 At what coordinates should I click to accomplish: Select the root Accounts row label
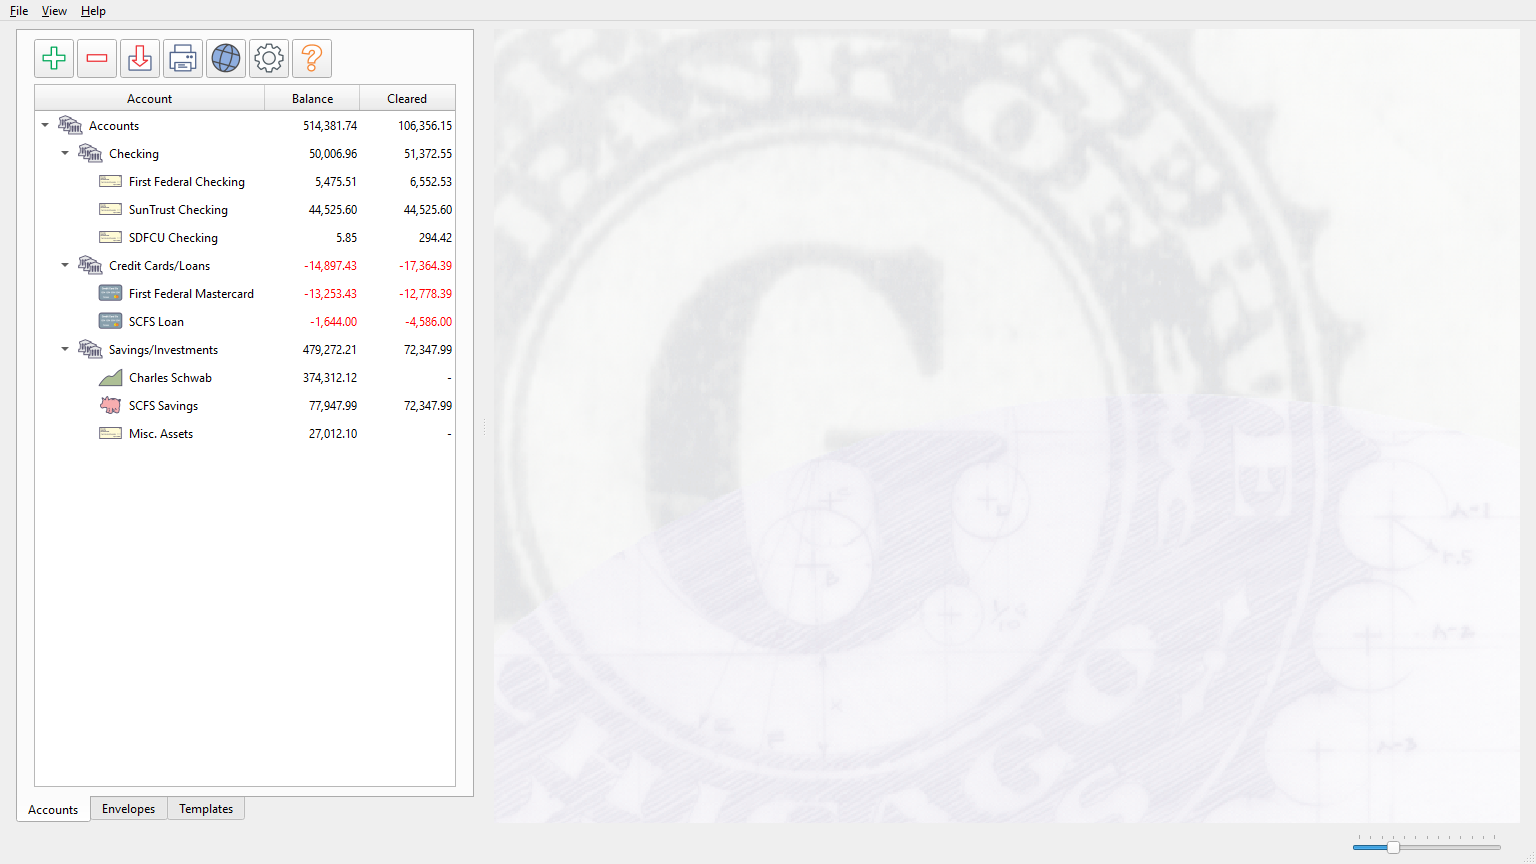point(114,126)
